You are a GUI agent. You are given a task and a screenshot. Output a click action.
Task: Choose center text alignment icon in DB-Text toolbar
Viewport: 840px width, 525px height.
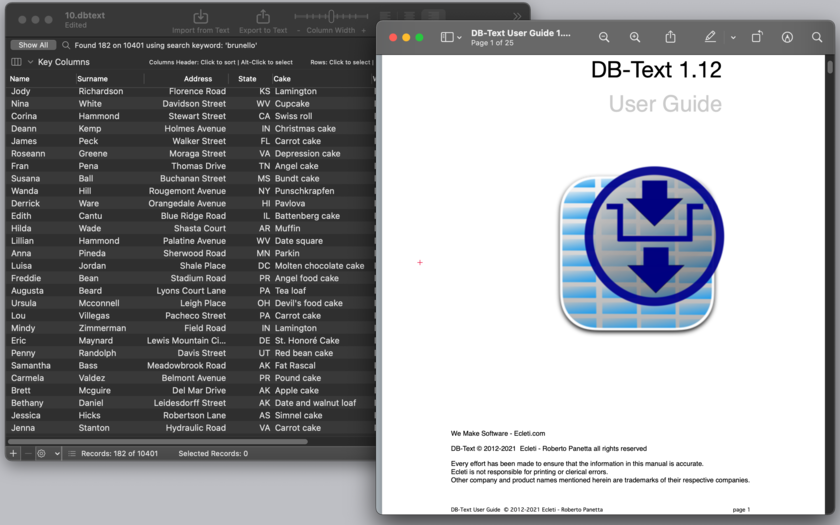(409, 16)
